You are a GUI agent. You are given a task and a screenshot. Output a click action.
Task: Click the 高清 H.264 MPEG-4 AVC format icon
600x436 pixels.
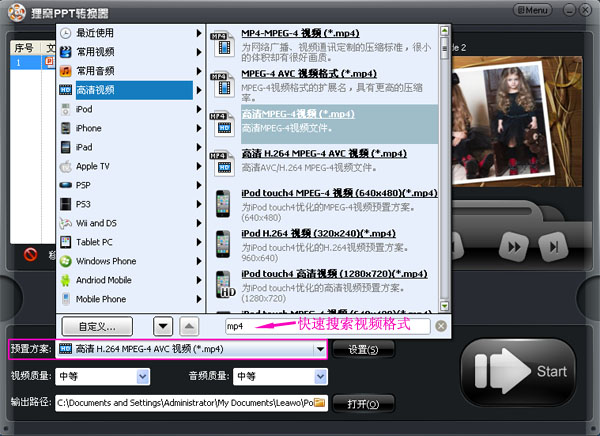[223, 163]
